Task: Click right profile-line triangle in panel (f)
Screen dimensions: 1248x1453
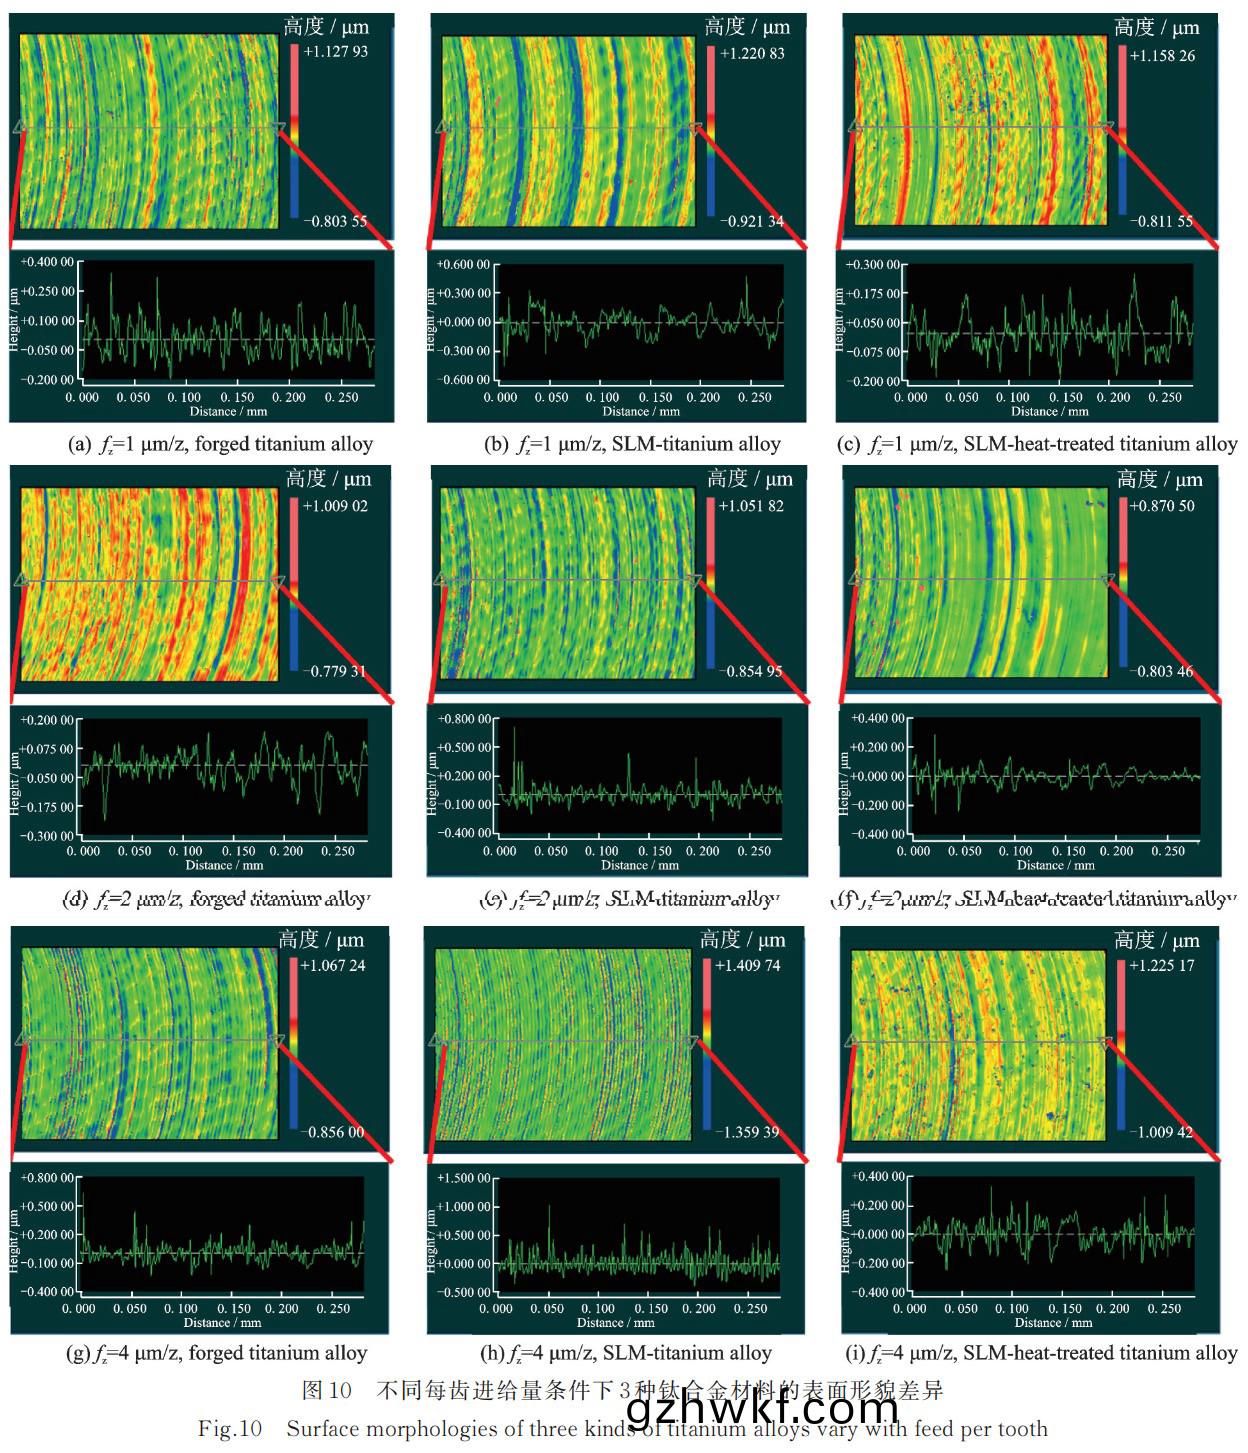Action: (x=1107, y=580)
